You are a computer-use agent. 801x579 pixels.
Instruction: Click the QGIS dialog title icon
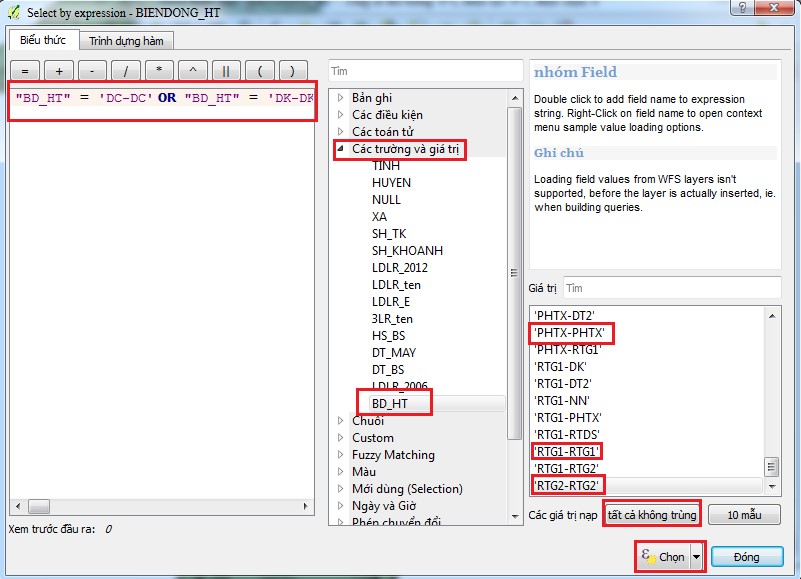(13, 12)
